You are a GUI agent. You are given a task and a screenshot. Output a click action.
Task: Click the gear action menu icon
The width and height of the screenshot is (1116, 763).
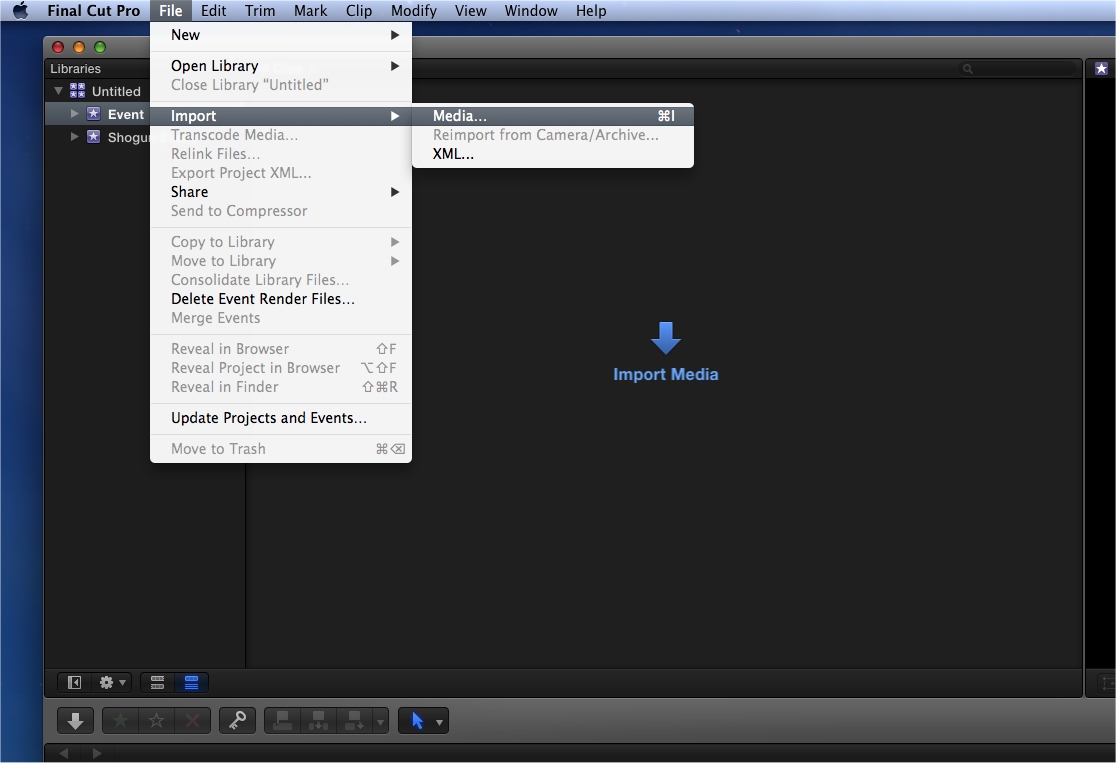point(107,682)
